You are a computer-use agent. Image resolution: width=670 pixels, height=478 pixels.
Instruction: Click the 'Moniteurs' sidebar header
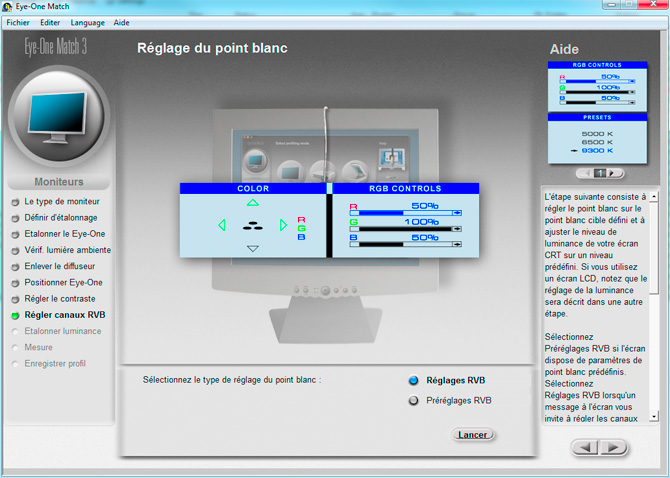[59, 182]
